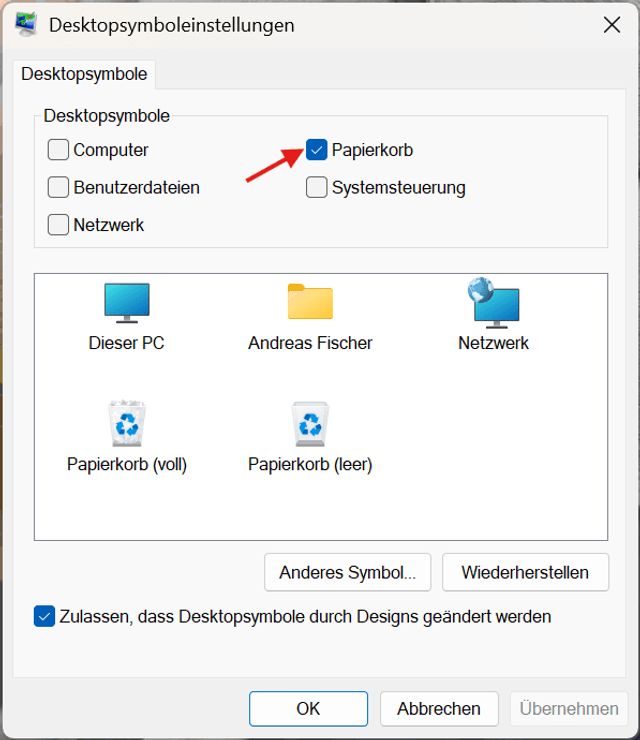Confirm with the OK button
Screen dimensions: 640x740
pos(308,708)
